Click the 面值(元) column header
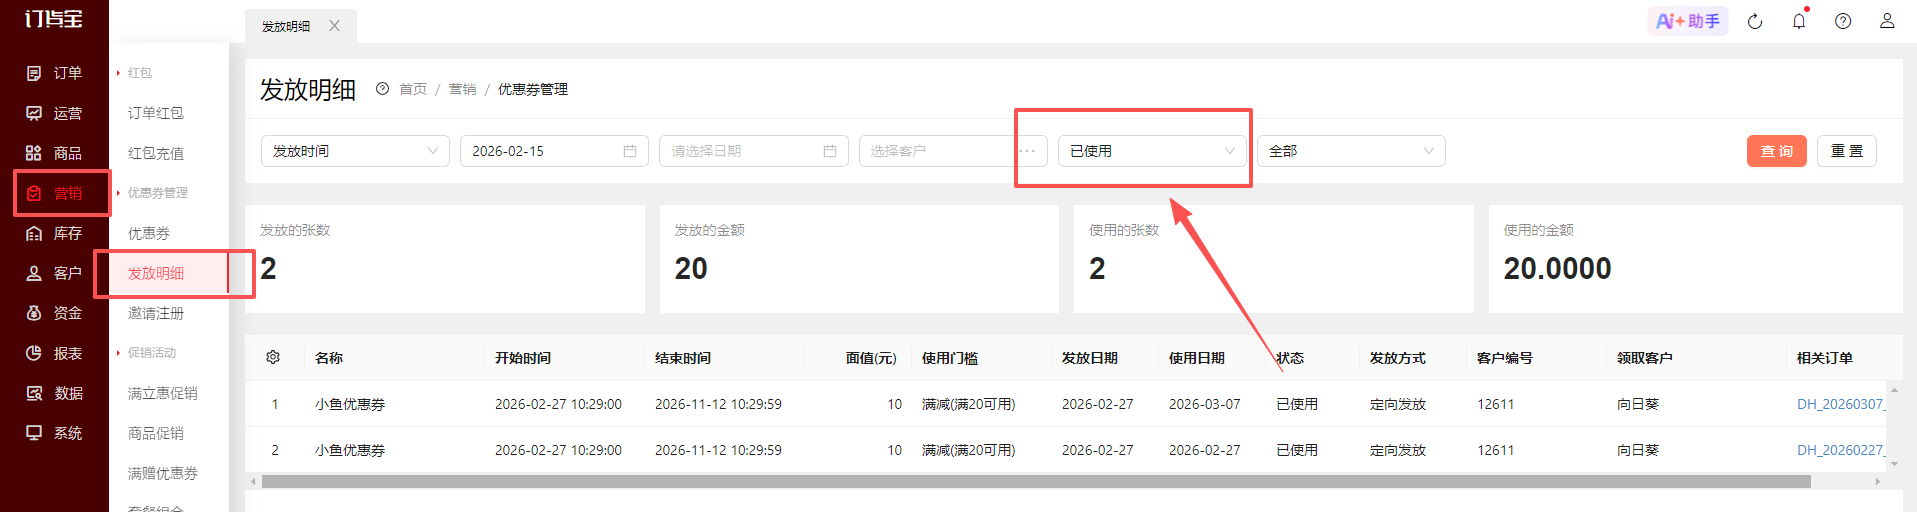 [x=871, y=358]
